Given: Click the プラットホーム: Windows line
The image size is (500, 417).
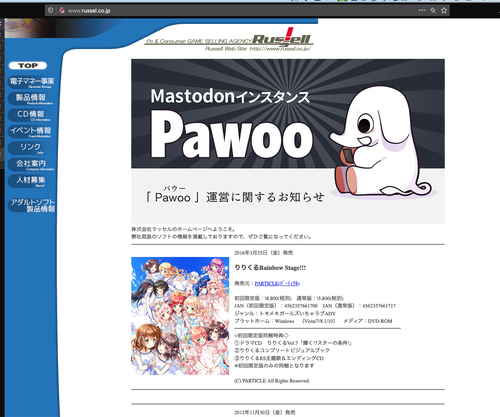Looking at the screenshot, I should coord(313,321).
